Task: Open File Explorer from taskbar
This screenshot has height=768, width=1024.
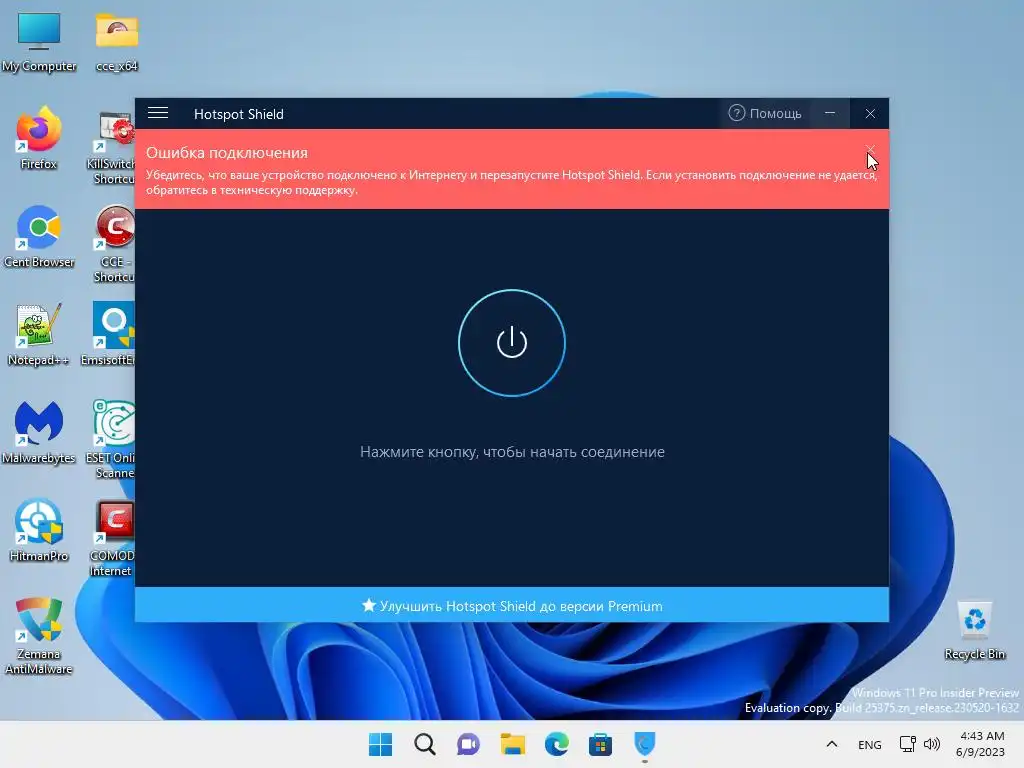Action: click(513, 744)
